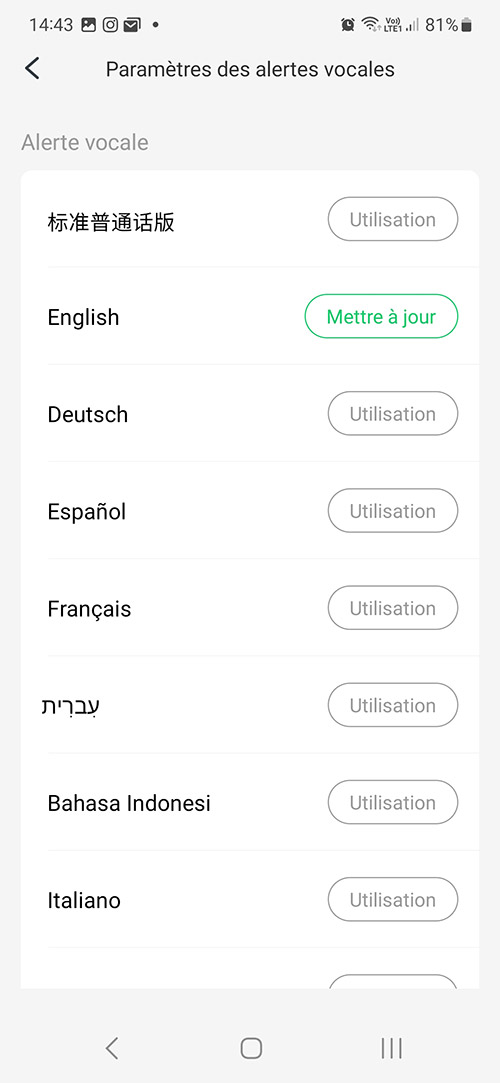Open the gallery notification icon in status bar
Image resolution: width=500 pixels, height=1083 pixels.
tap(88, 26)
